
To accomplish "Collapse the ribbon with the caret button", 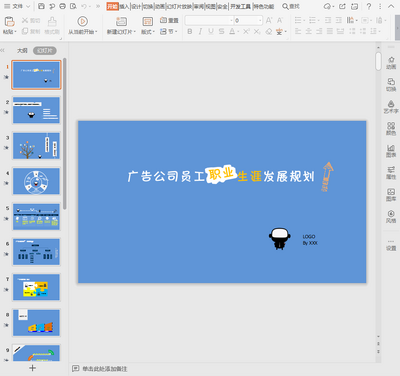I will pos(391,6).
